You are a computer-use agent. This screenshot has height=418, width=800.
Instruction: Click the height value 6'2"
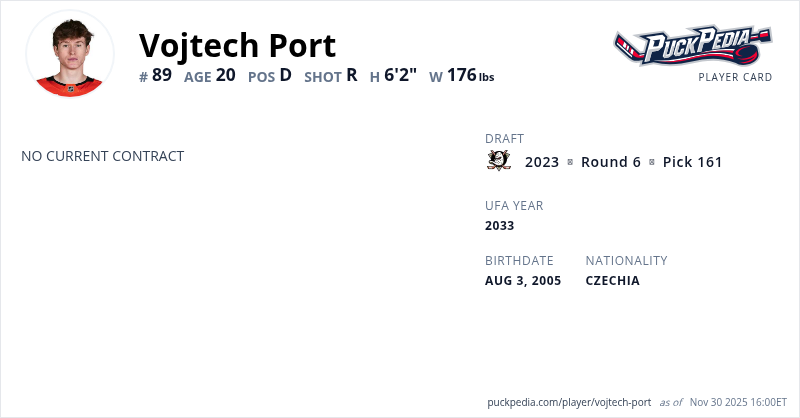pos(400,75)
